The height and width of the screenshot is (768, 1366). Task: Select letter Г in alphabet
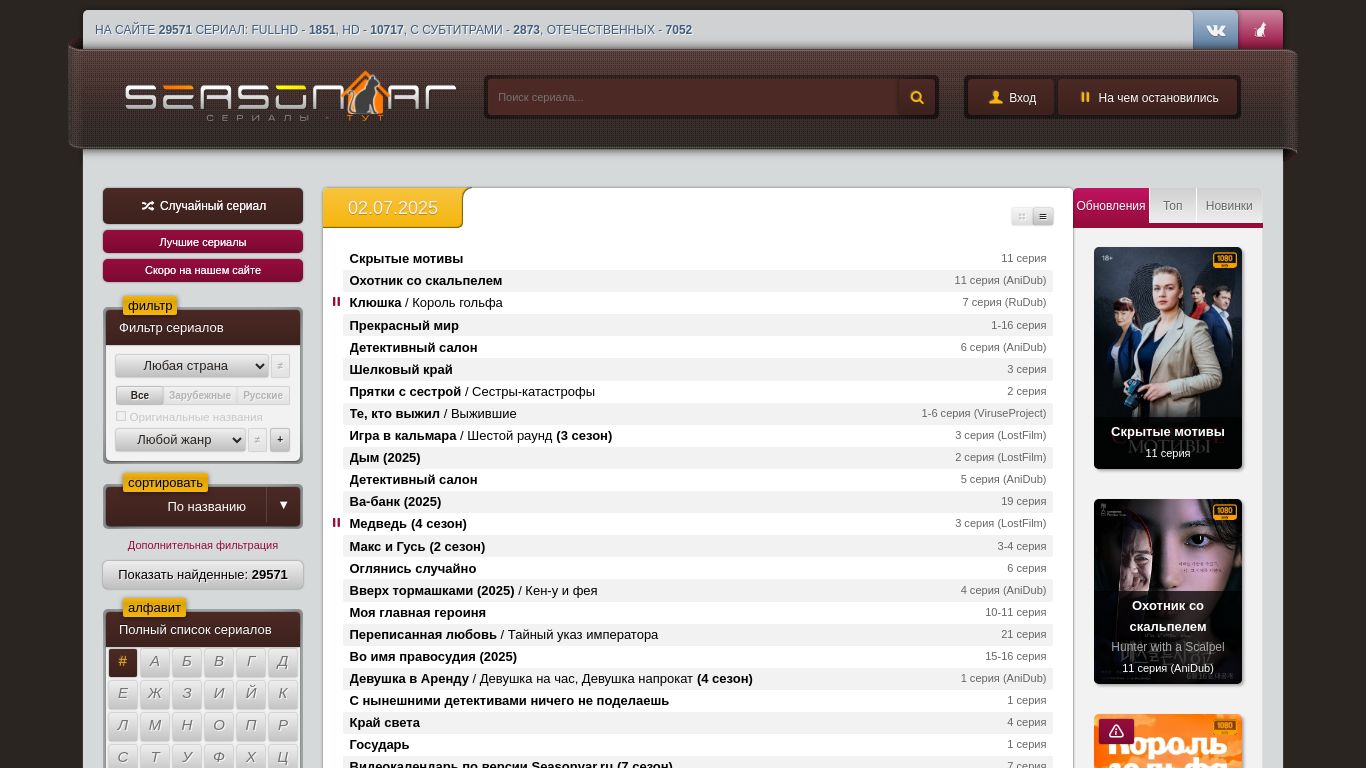(x=251, y=662)
